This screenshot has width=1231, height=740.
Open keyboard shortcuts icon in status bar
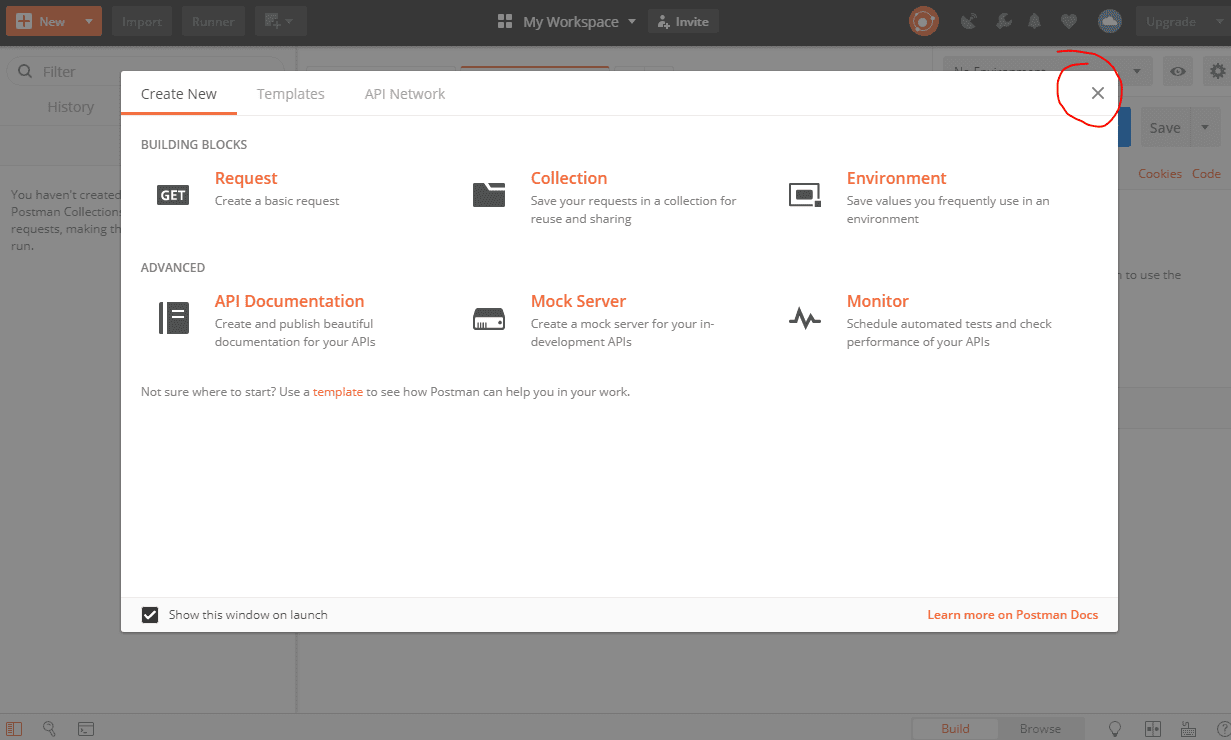click(1188, 729)
